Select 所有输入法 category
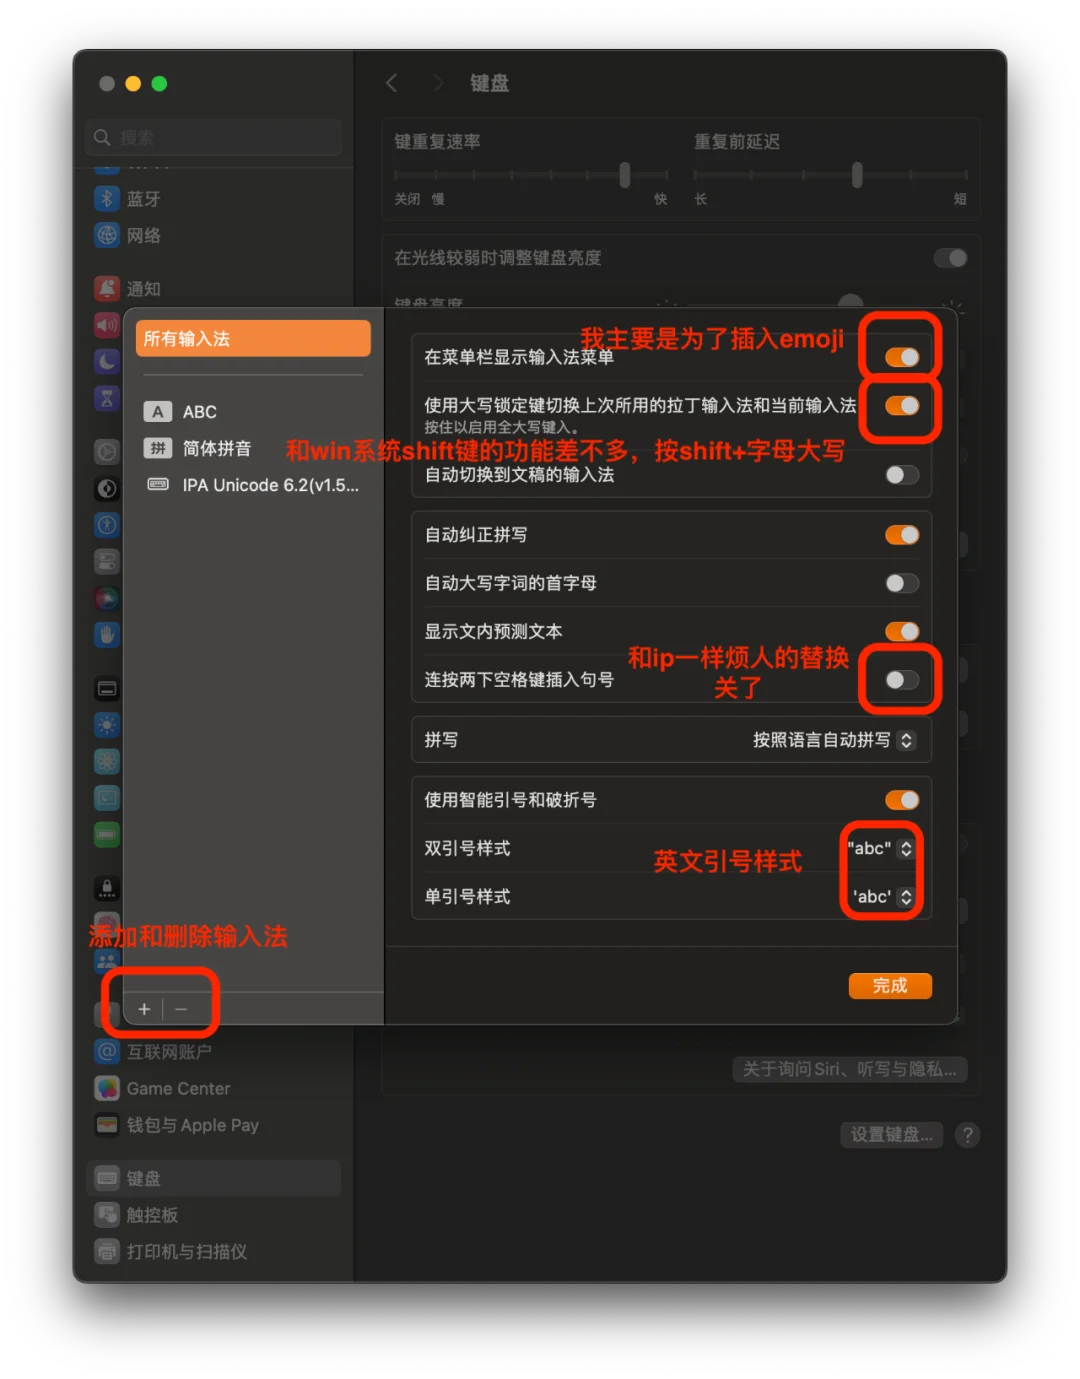Image resolution: width=1080 pixels, height=1379 pixels. tap(253, 338)
